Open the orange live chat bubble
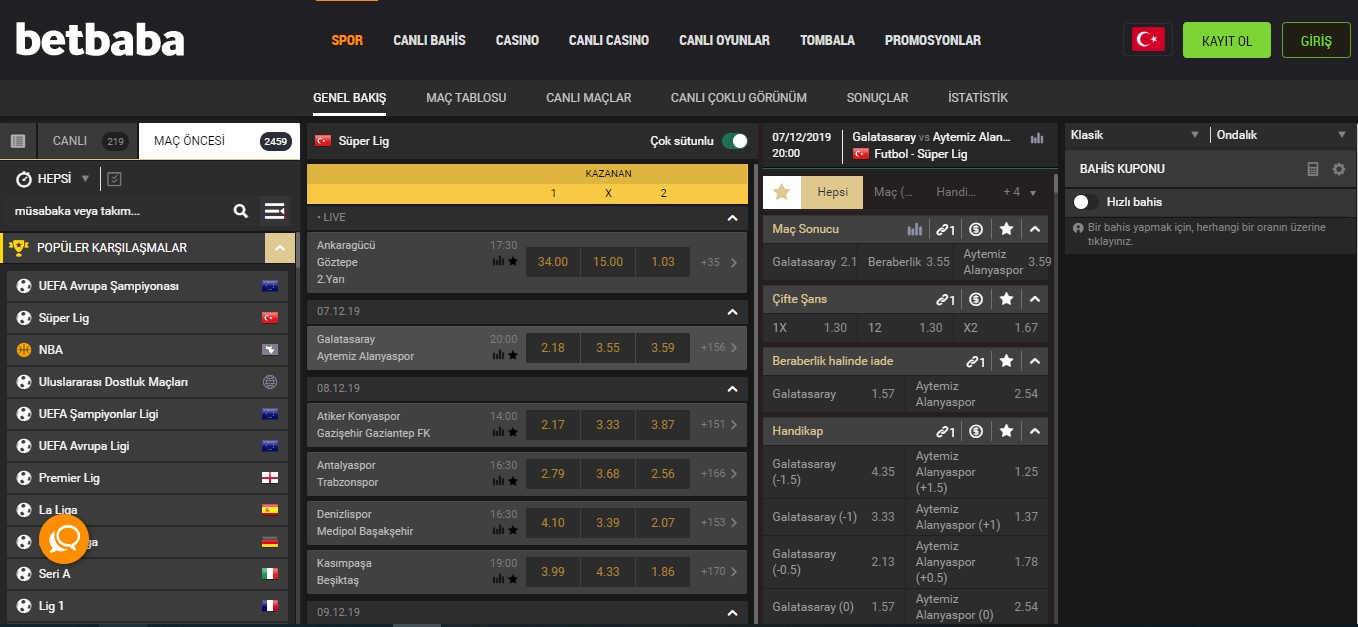 [x=64, y=540]
